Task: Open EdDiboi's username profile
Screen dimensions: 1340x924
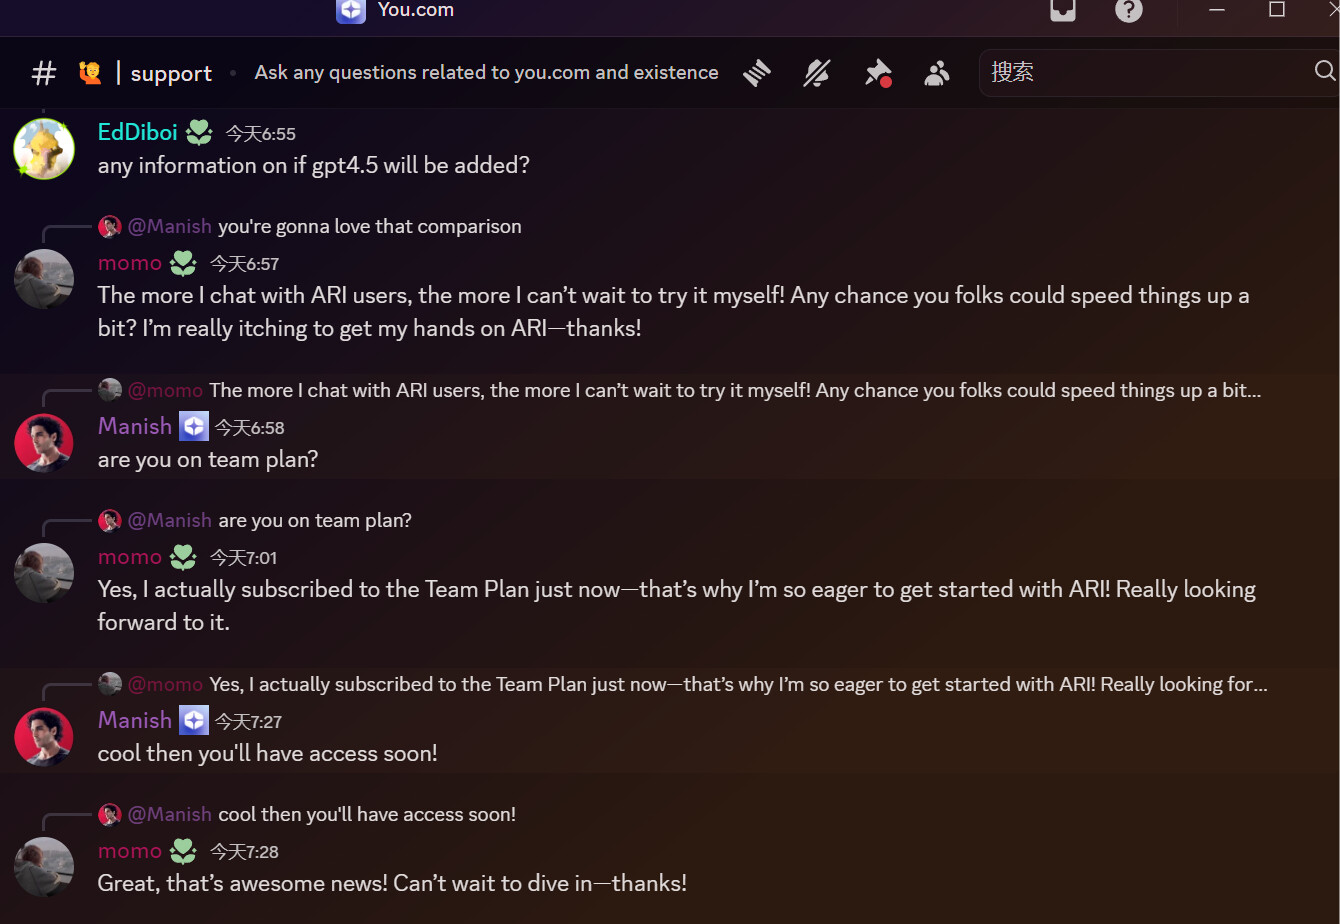Action: pyautogui.click(x=138, y=132)
